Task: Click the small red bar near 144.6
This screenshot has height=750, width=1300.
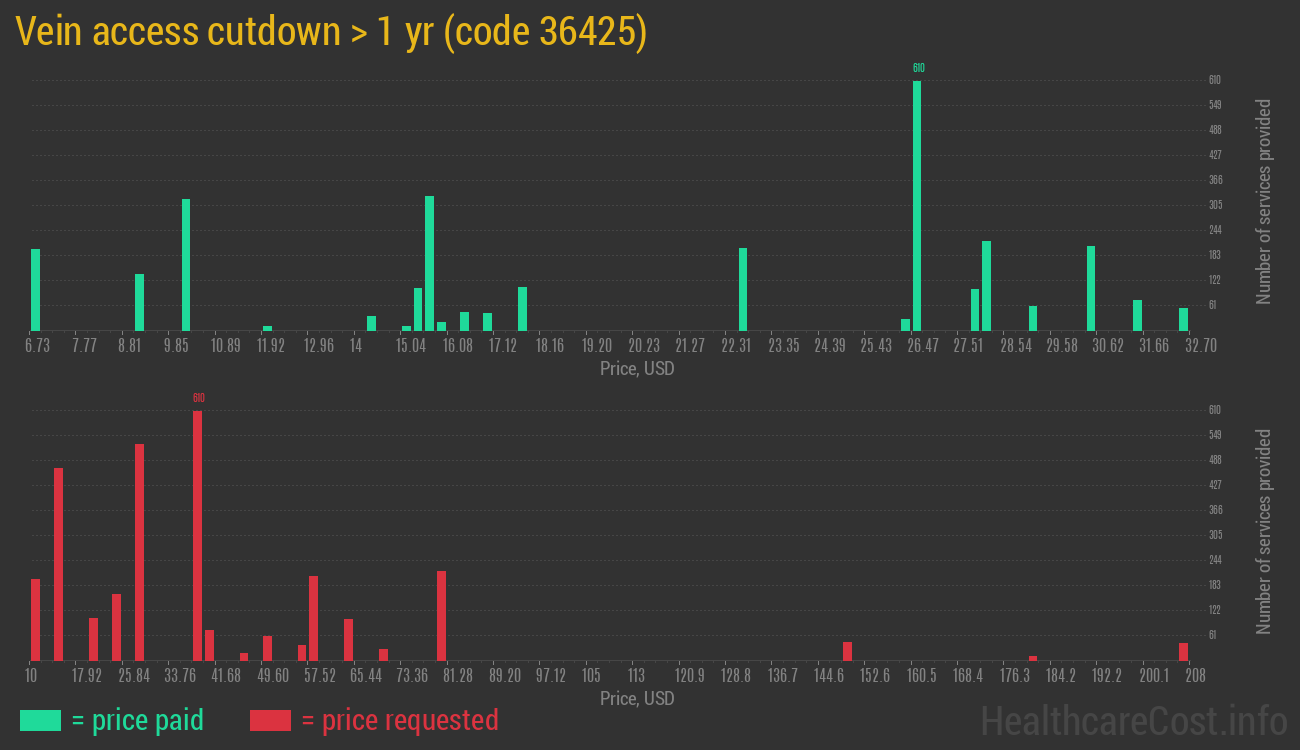Action: coord(847,651)
